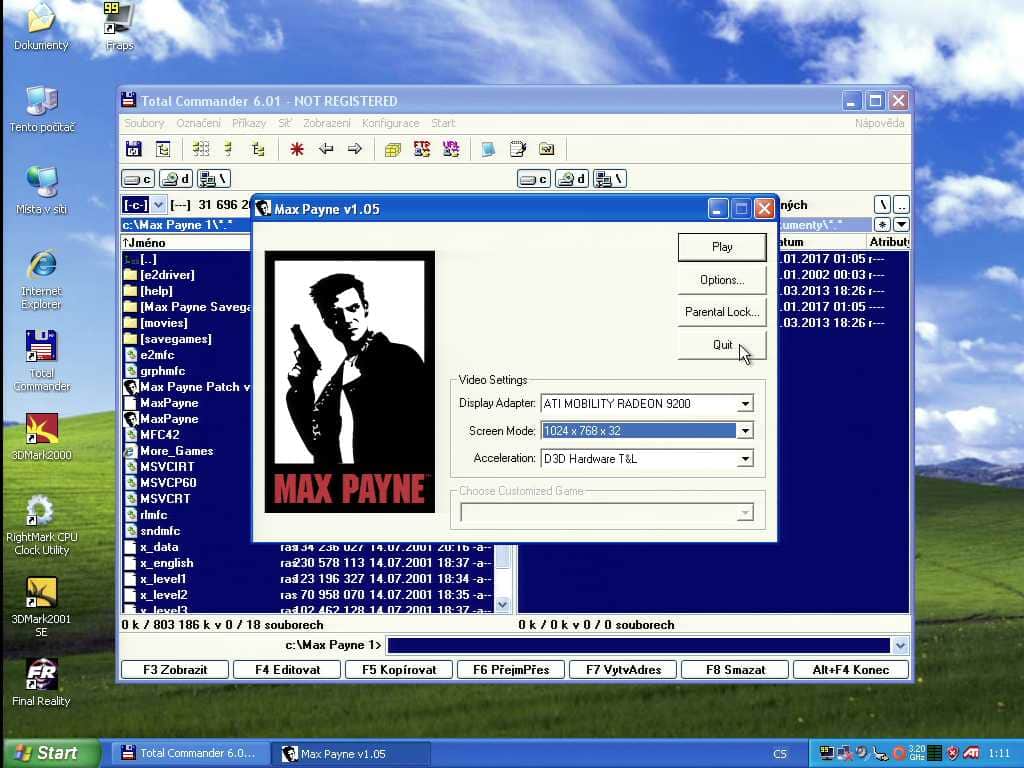Click Quit in the Max Payne launcher

722,345
